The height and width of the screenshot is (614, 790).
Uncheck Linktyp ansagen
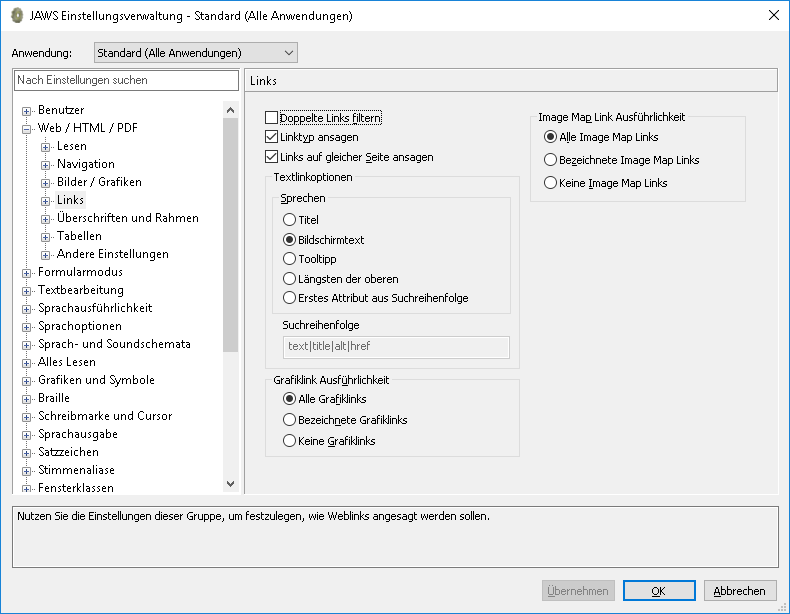[x=272, y=137]
